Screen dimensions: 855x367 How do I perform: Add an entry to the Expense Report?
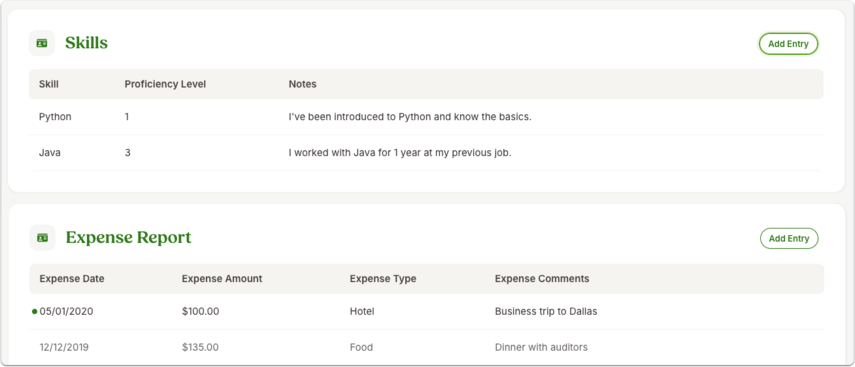[x=789, y=238]
